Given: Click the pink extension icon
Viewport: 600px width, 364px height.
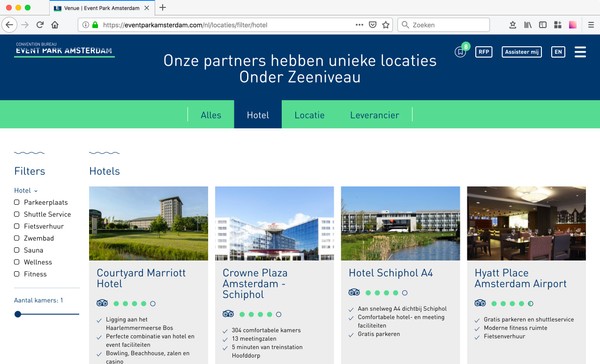Looking at the screenshot, I should pos(572,25).
